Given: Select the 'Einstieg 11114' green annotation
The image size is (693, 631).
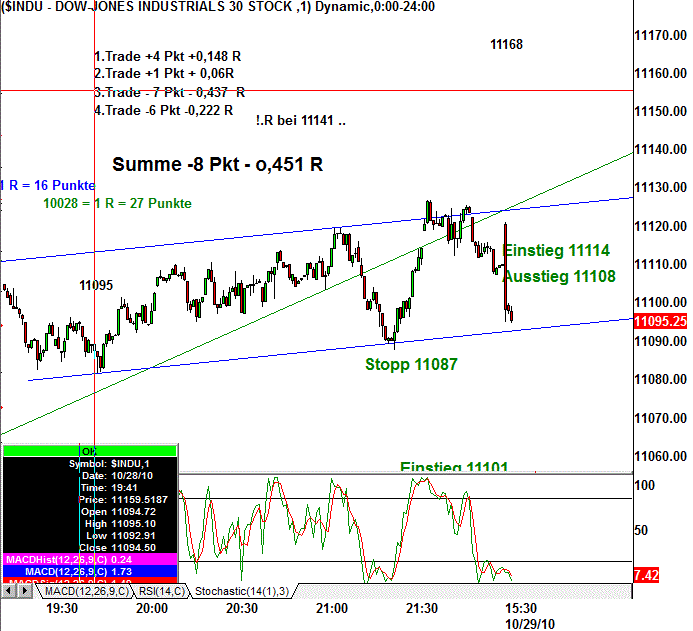Looking at the screenshot, I should (x=555, y=250).
